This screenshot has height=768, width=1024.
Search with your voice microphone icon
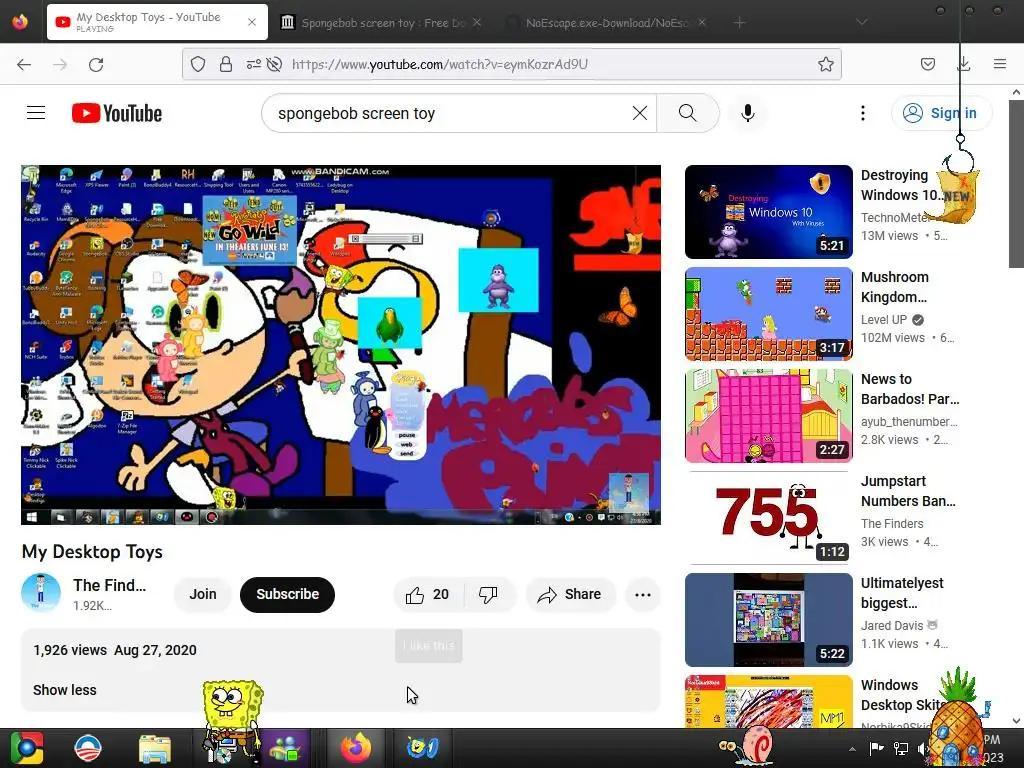click(748, 113)
